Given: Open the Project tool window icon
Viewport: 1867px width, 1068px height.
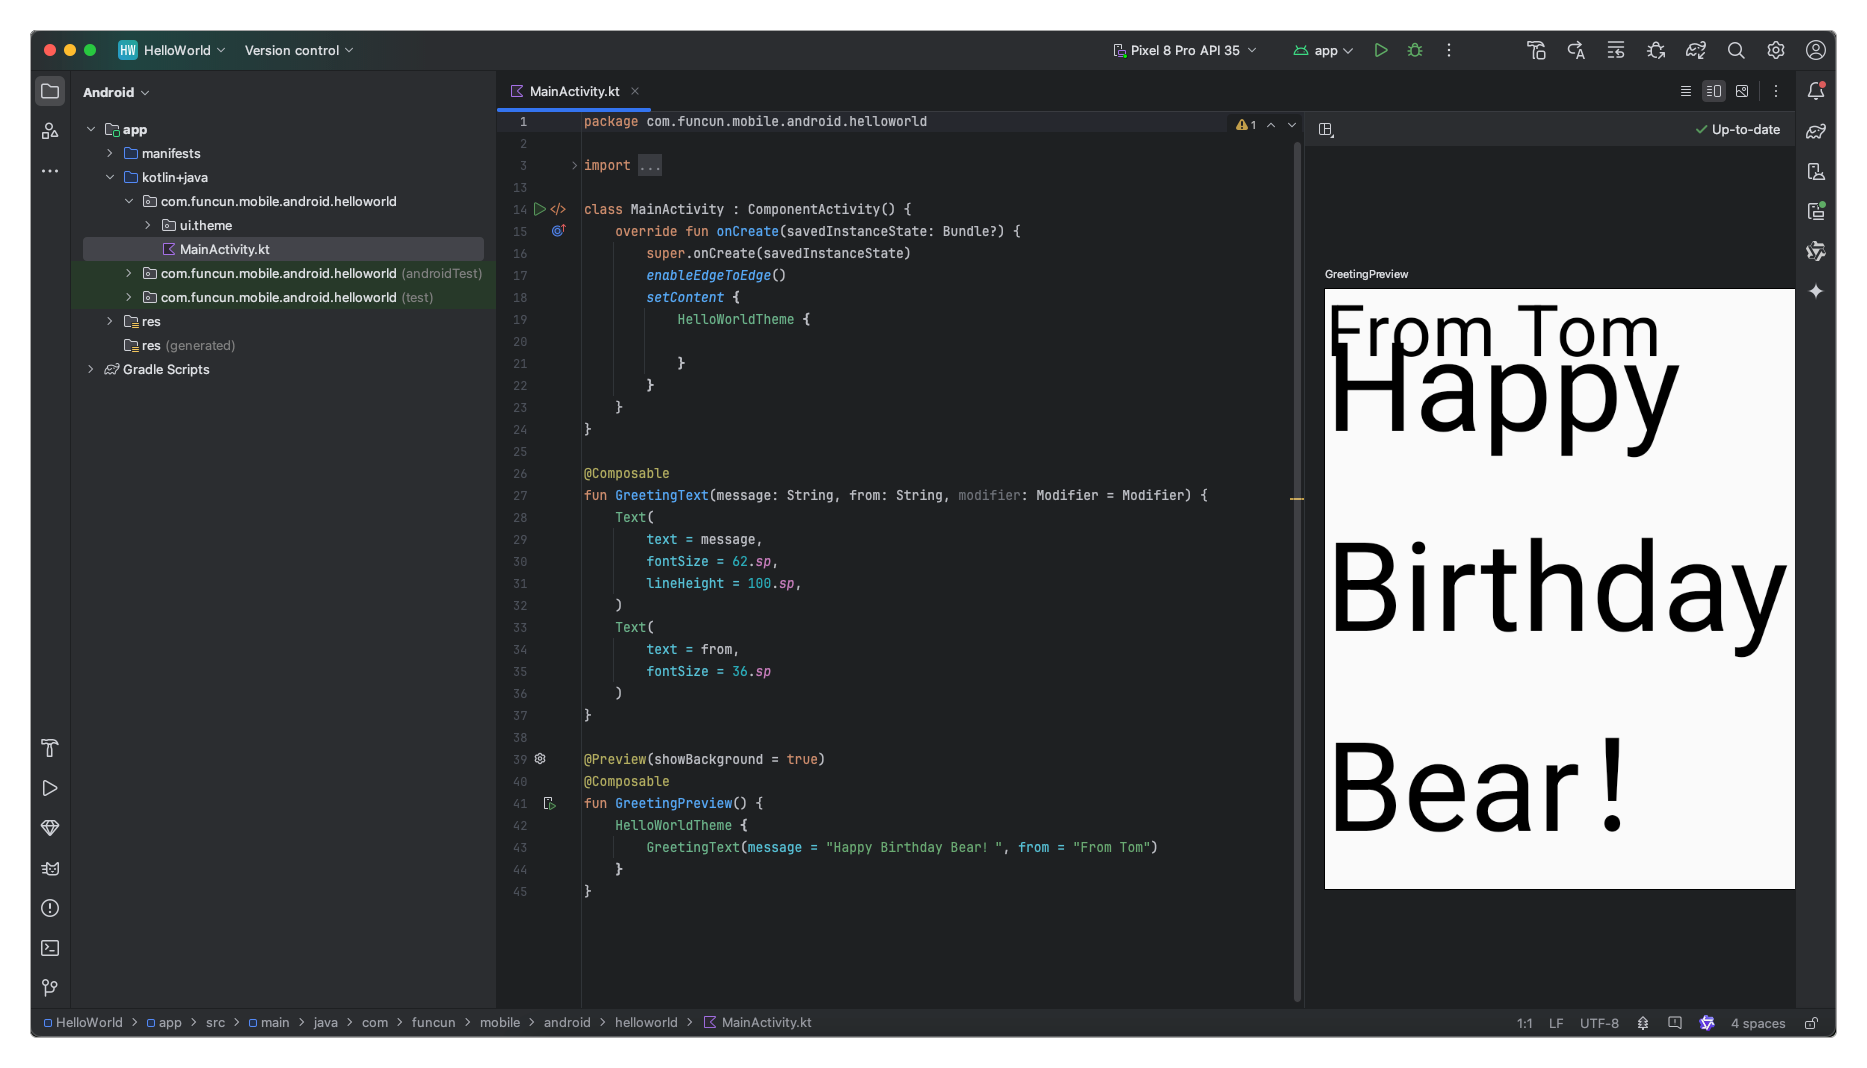Looking at the screenshot, I should pyautogui.click(x=50, y=91).
